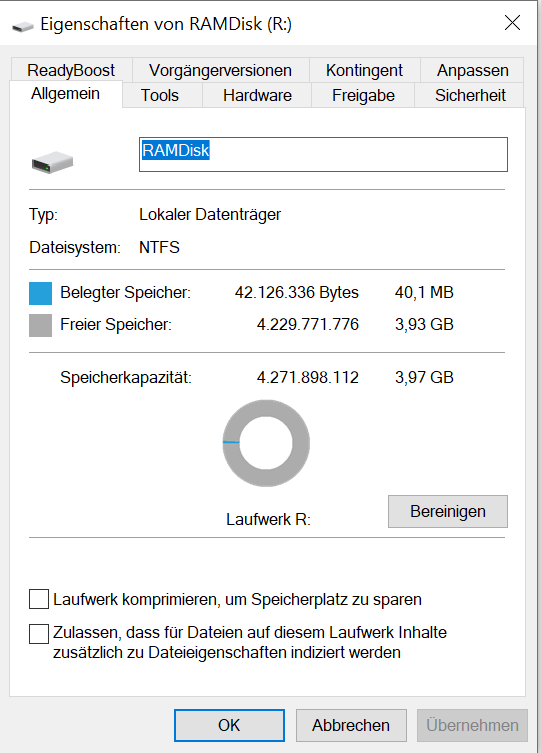The width and height of the screenshot is (541, 753).
Task: Open the Sicherheit tab
Action: coord(470,95)
